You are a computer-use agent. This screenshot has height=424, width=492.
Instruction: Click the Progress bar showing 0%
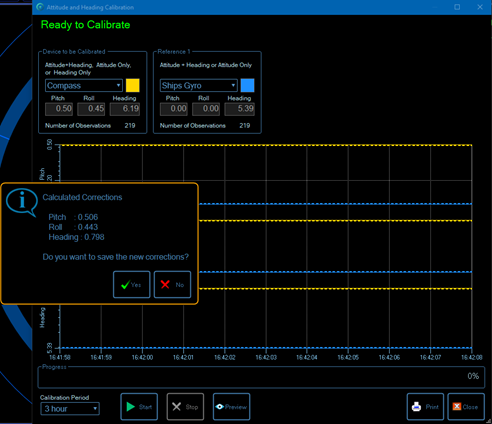[x=261, y=377]
